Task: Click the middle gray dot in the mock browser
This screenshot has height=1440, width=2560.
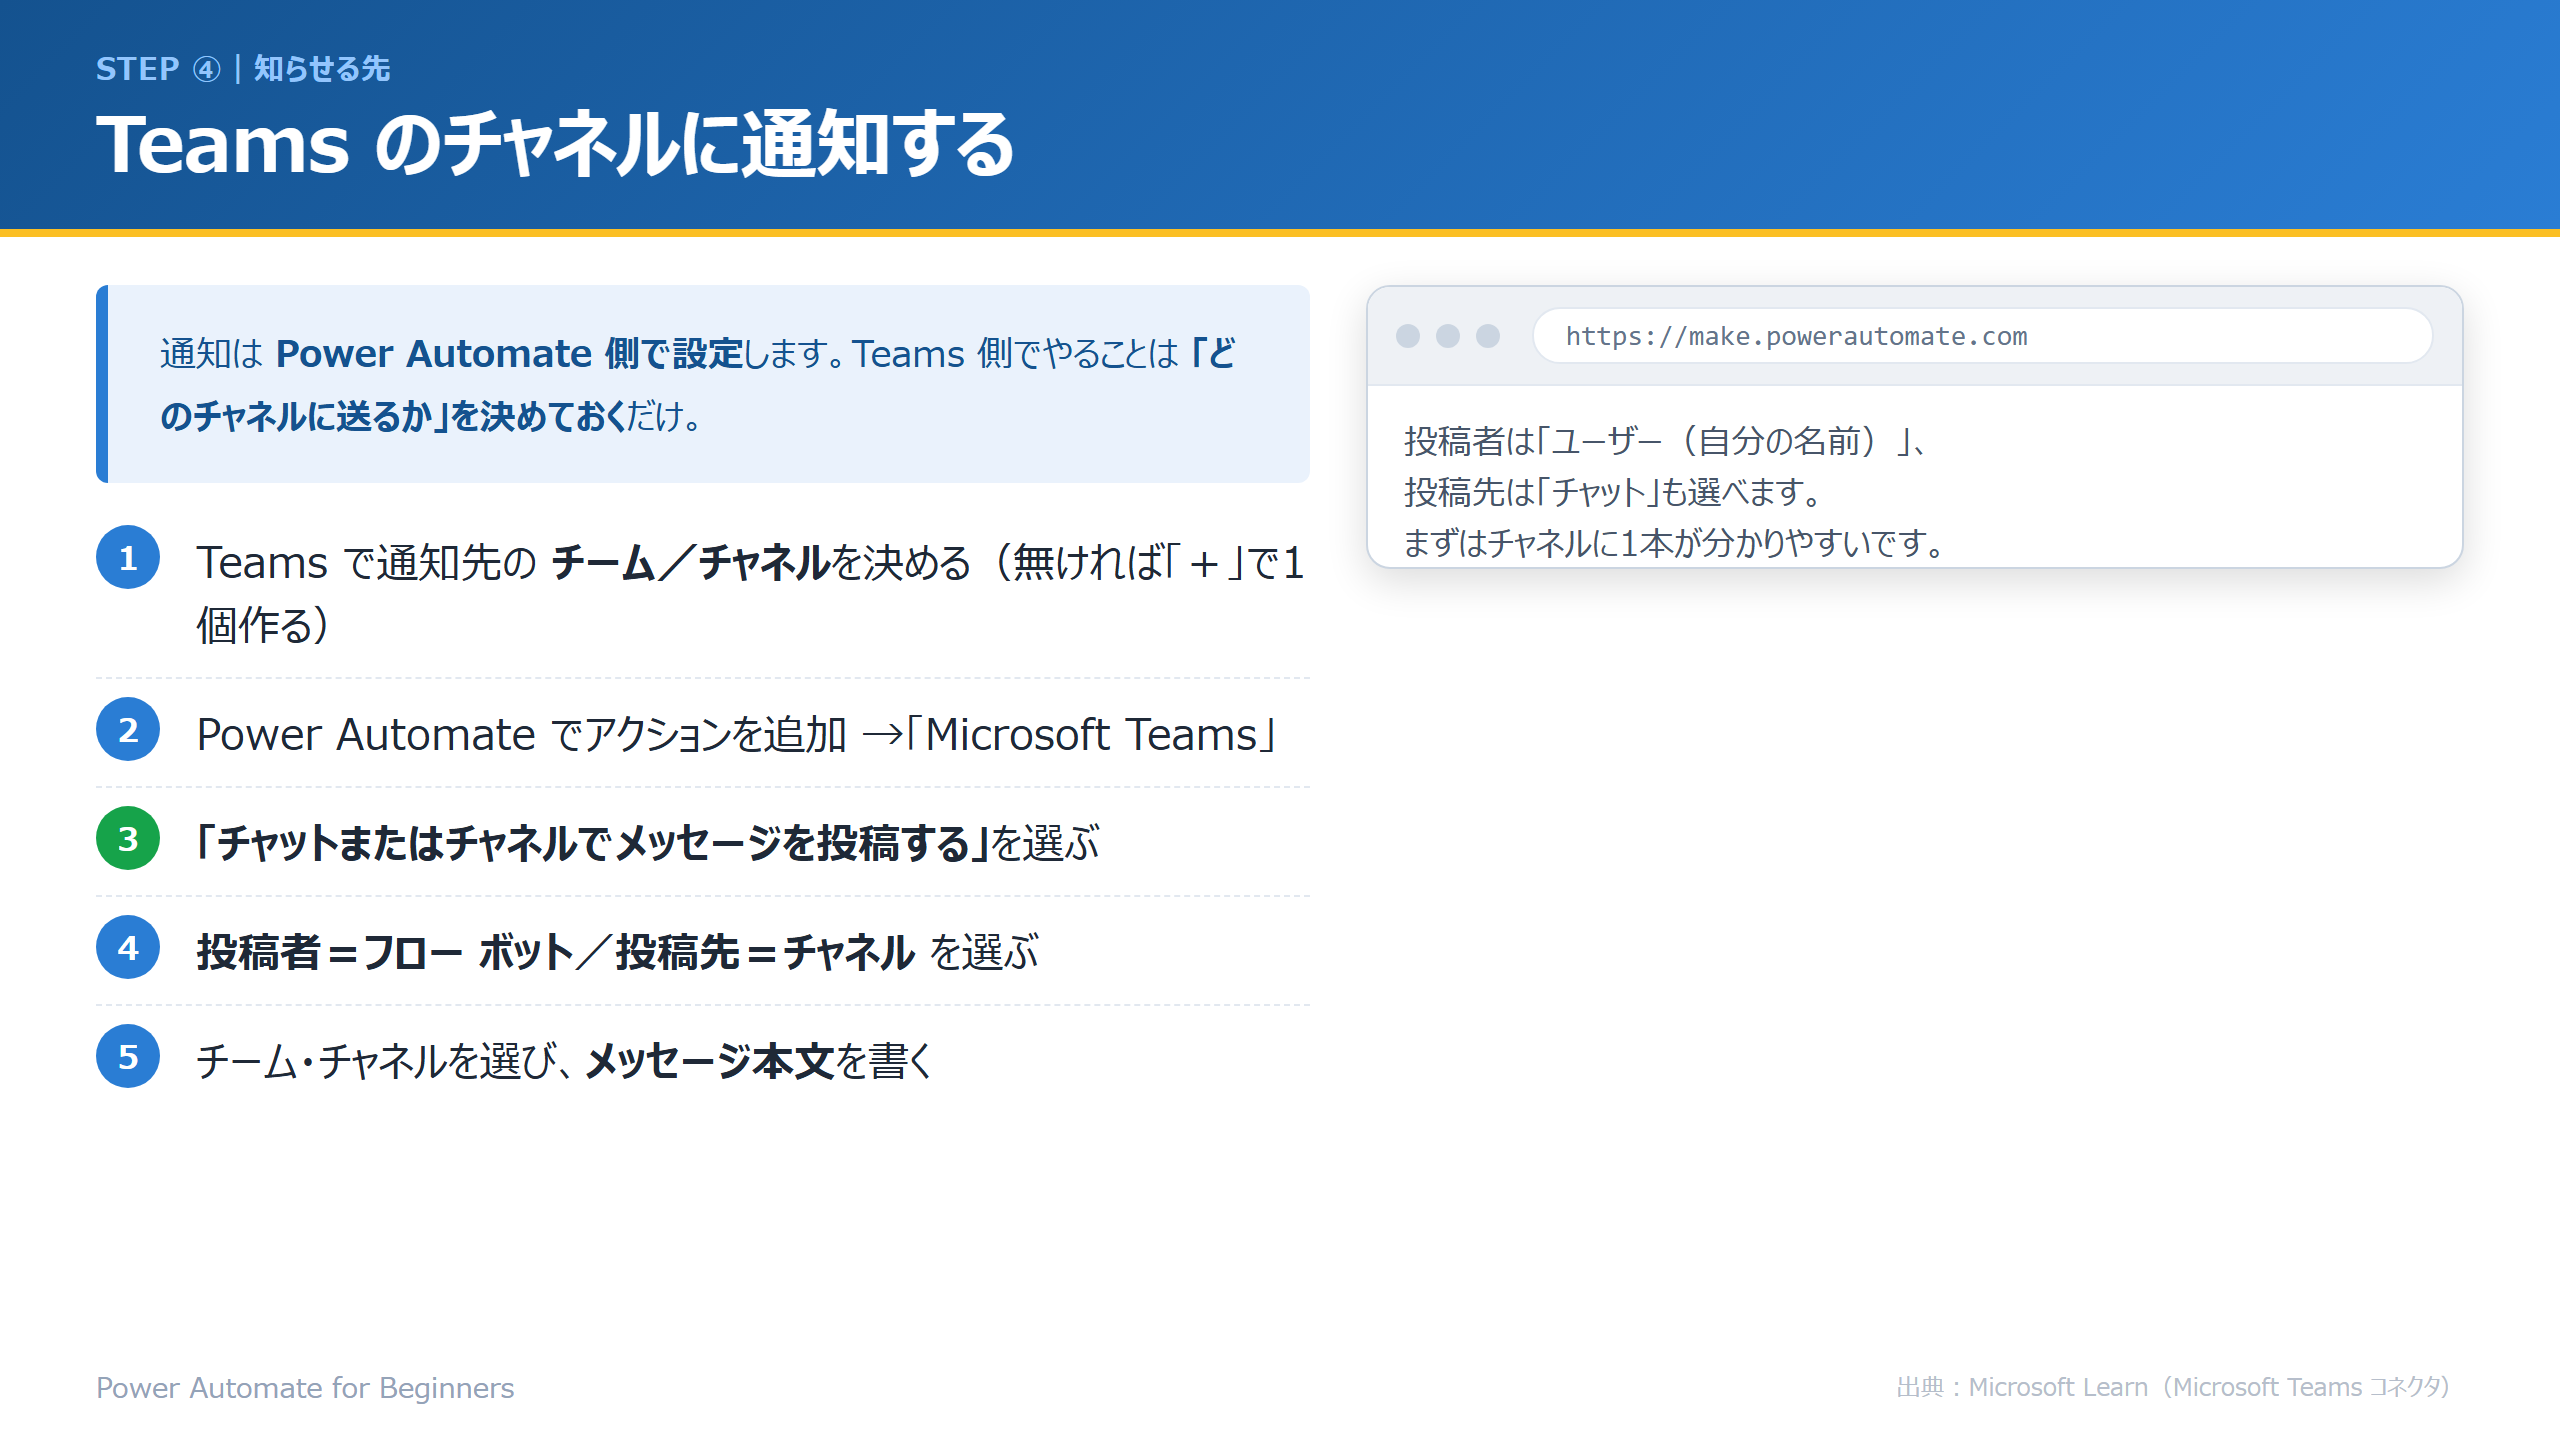Action: [x=1448, y=336]
